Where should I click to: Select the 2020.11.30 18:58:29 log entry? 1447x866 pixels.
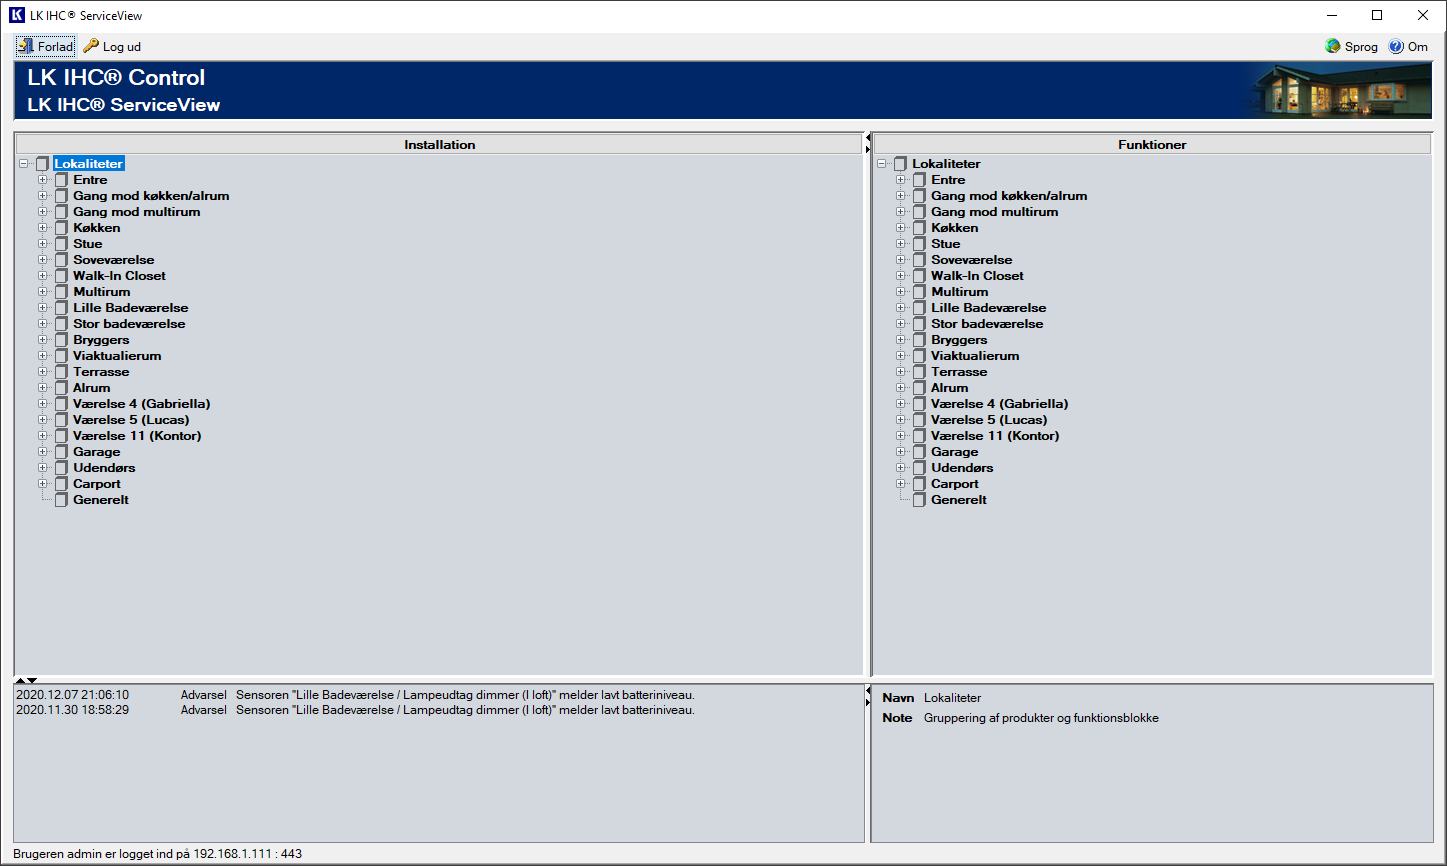click(x=355, y=710)
